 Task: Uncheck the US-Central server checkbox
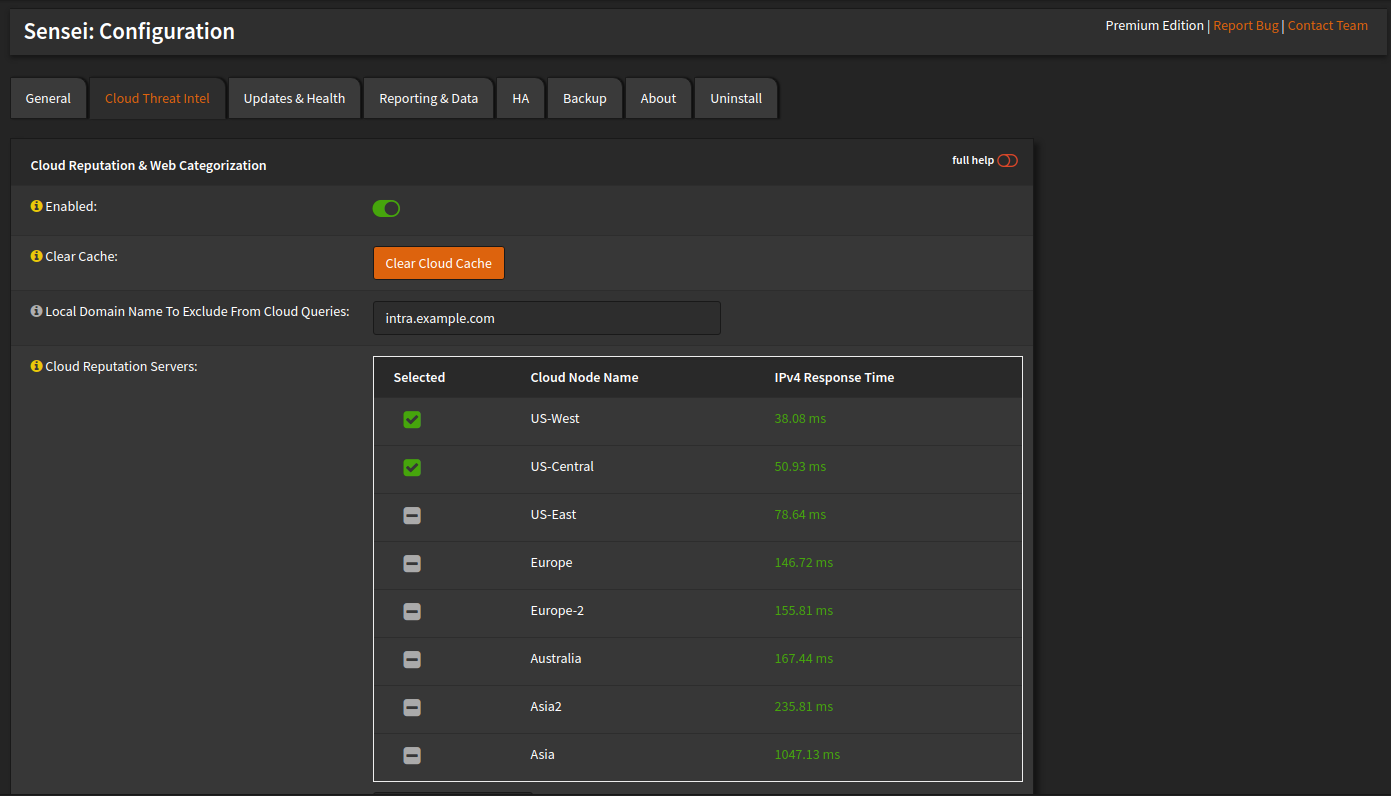[412, 468]
